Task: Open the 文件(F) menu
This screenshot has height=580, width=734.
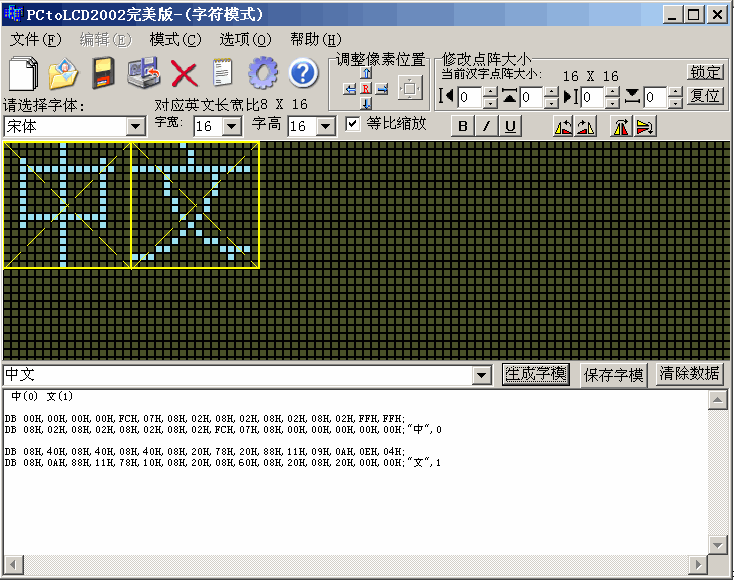Action: (36, 40)
